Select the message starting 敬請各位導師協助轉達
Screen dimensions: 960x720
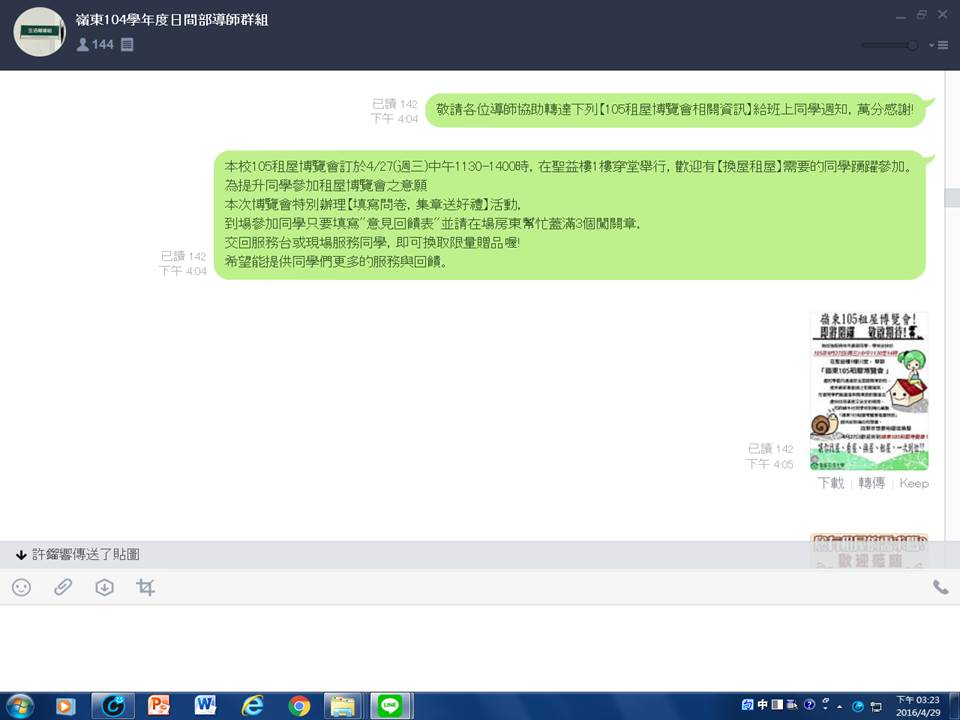(675, 110)
